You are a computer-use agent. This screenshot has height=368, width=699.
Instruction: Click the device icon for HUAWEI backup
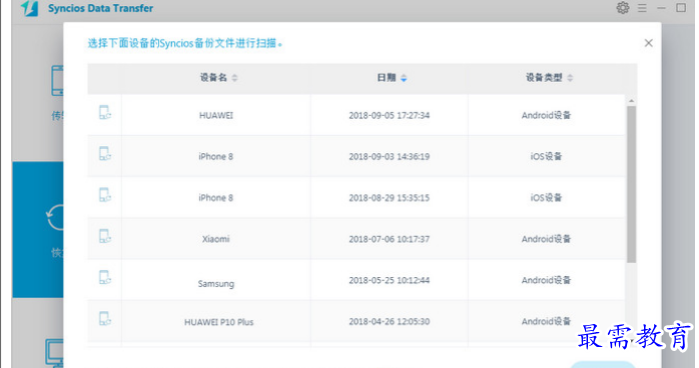[105, 112]
